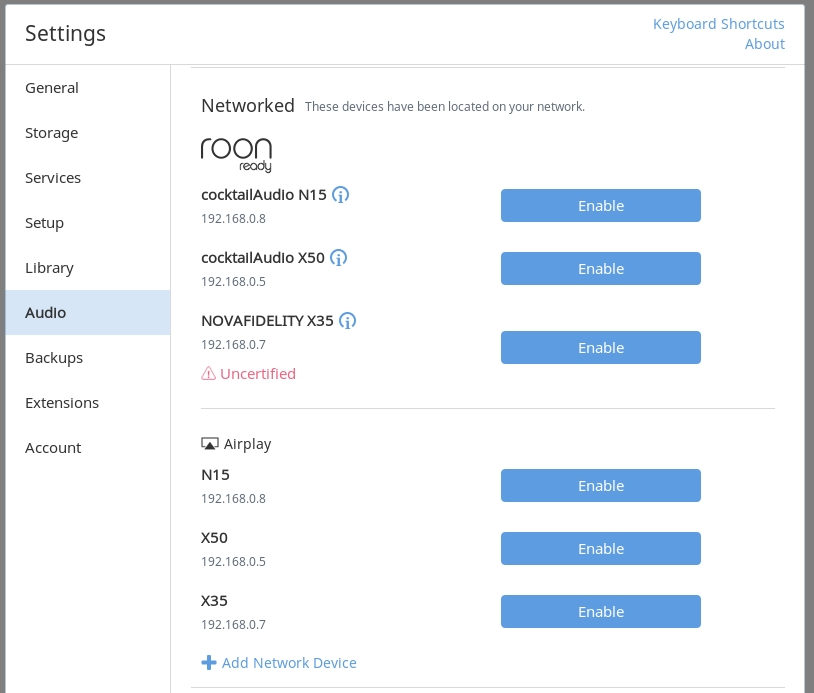Open the About link

[x=765, y=44]
